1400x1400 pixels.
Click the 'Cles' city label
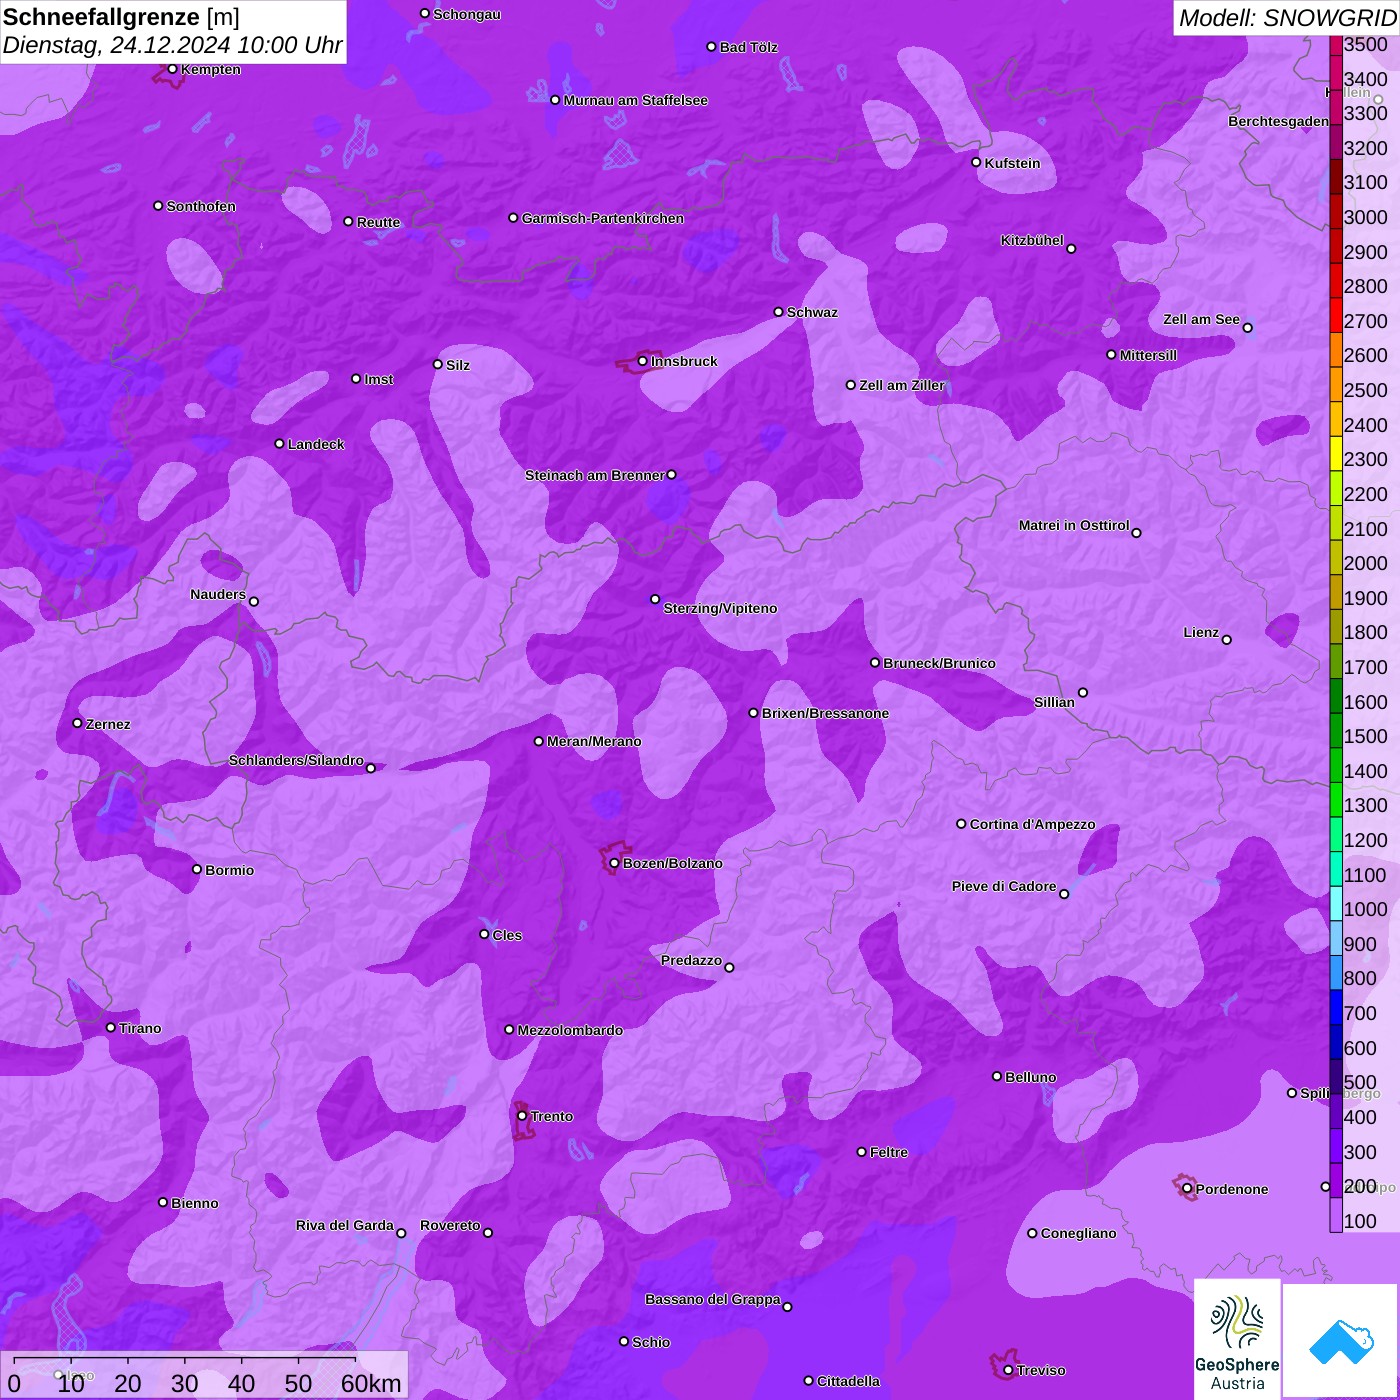(x=507, y=935)
